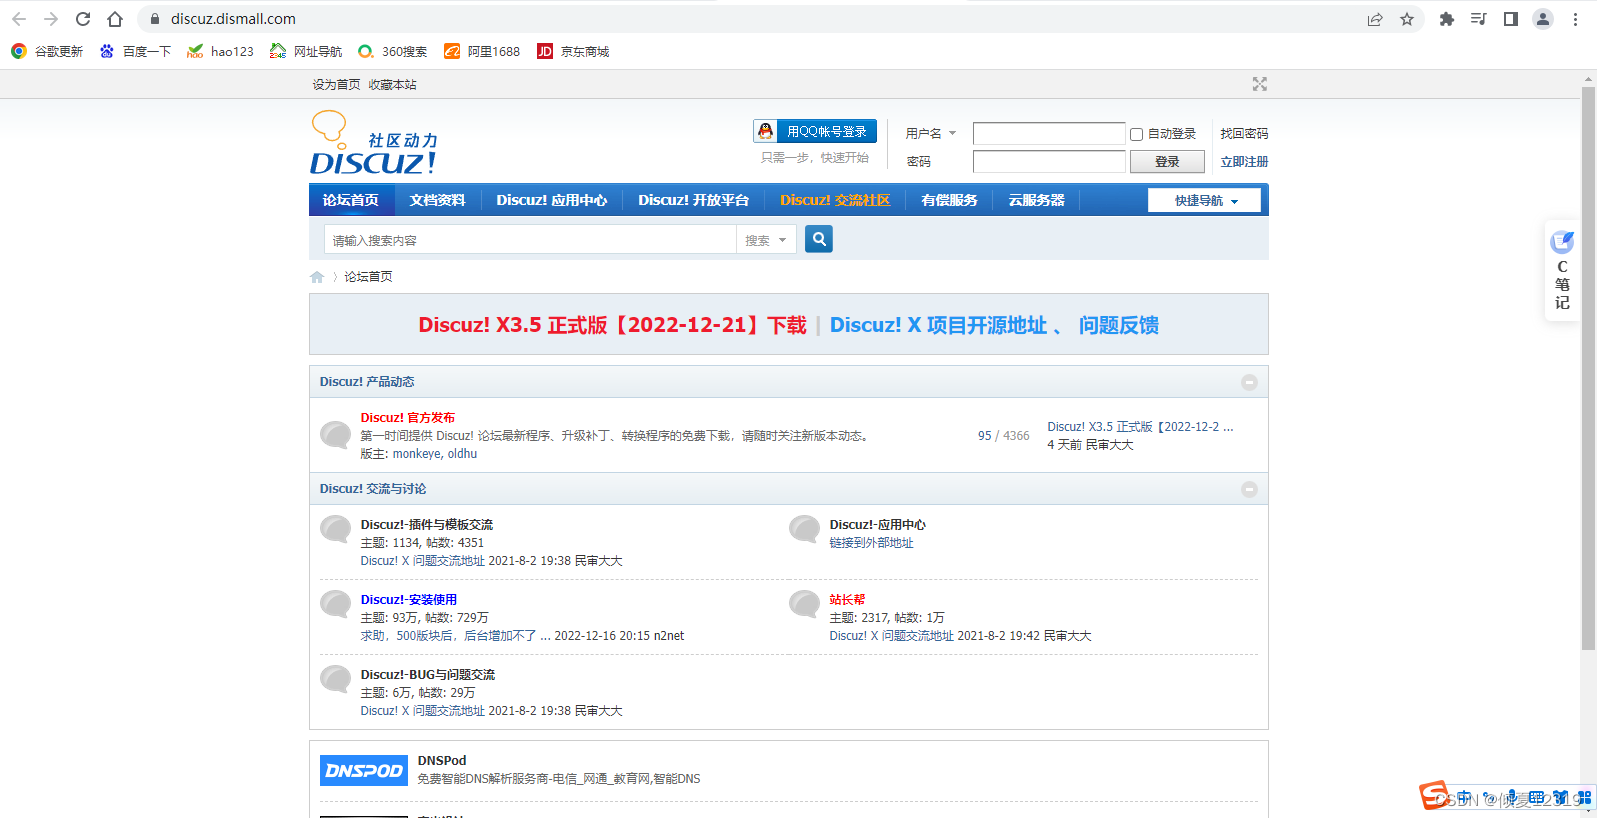Click the blue search magnifier button
The height and width of the screenshot is (818, 1597).
[819, 239]
